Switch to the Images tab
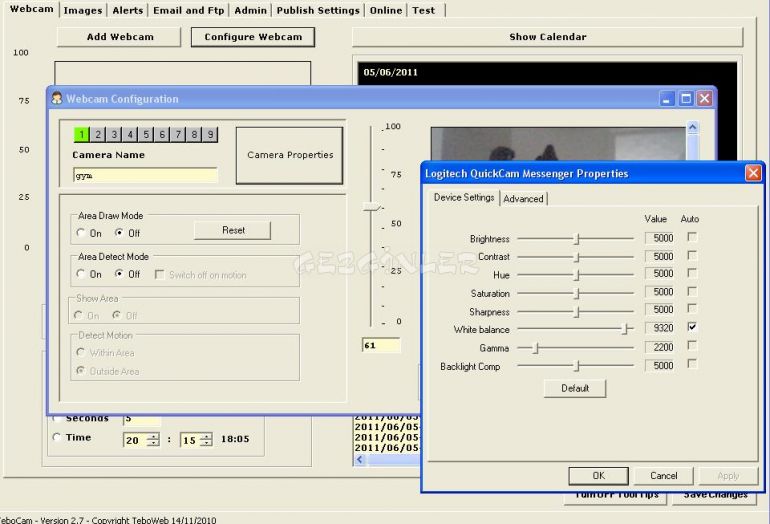The width and height of the screenshot is (770, 524). pos(83,10)
